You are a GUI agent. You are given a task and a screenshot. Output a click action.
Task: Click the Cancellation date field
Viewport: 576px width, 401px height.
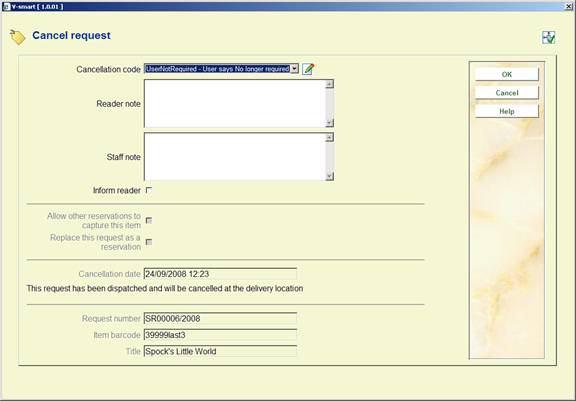pos(220,274)
